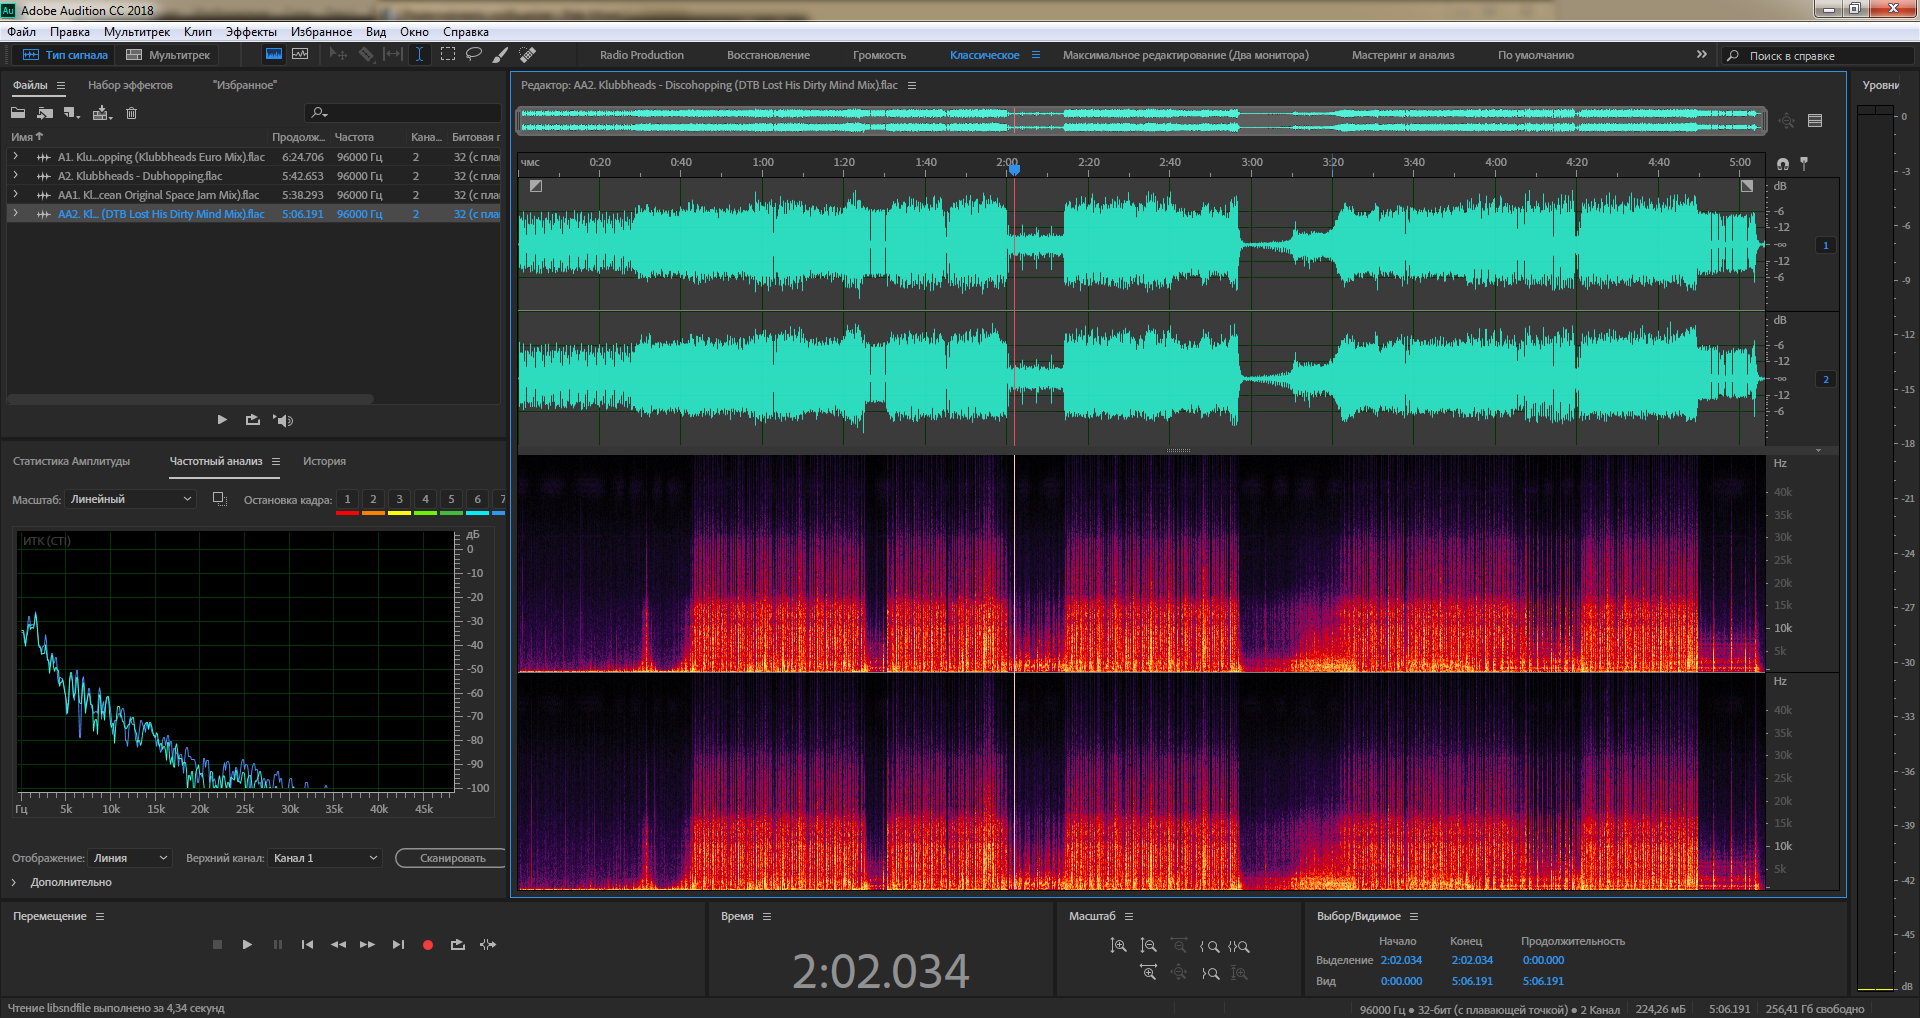Click the view options icon beside the overview navigator
The image size is (1920, 1018).
coord(1815,121)
